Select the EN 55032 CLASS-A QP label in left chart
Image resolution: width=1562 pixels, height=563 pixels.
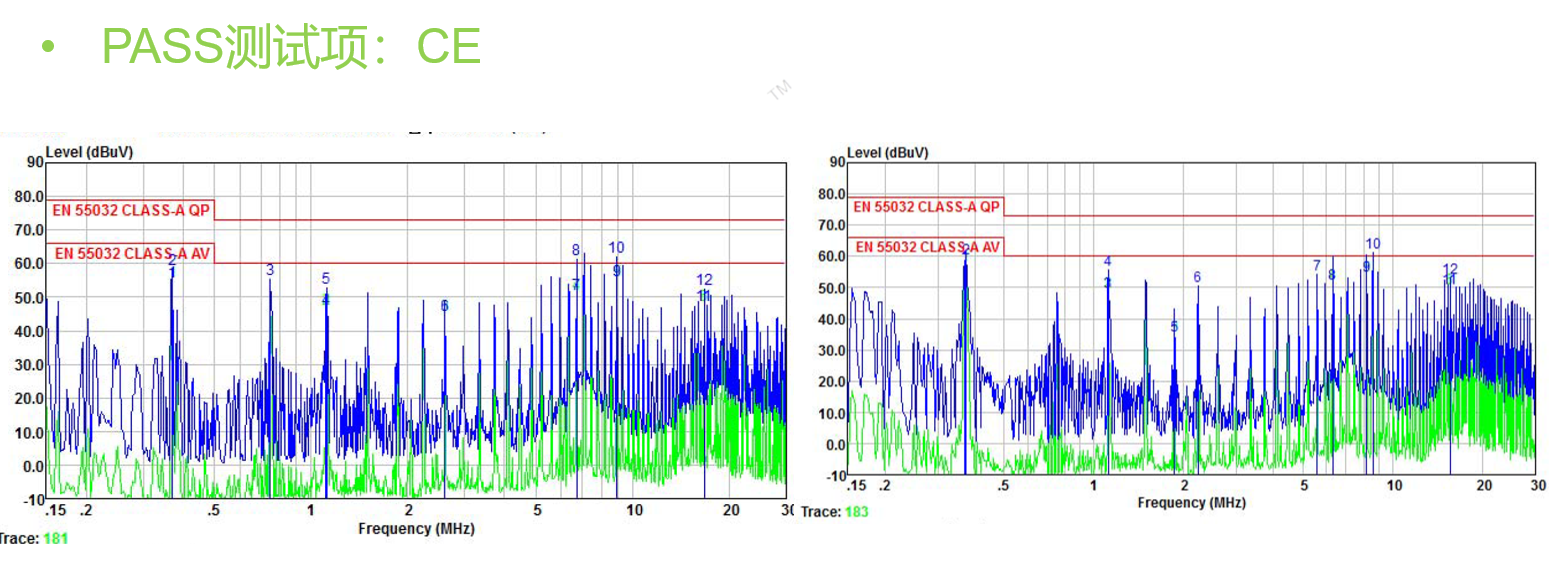pyautogui.click(x=130, y=210)
